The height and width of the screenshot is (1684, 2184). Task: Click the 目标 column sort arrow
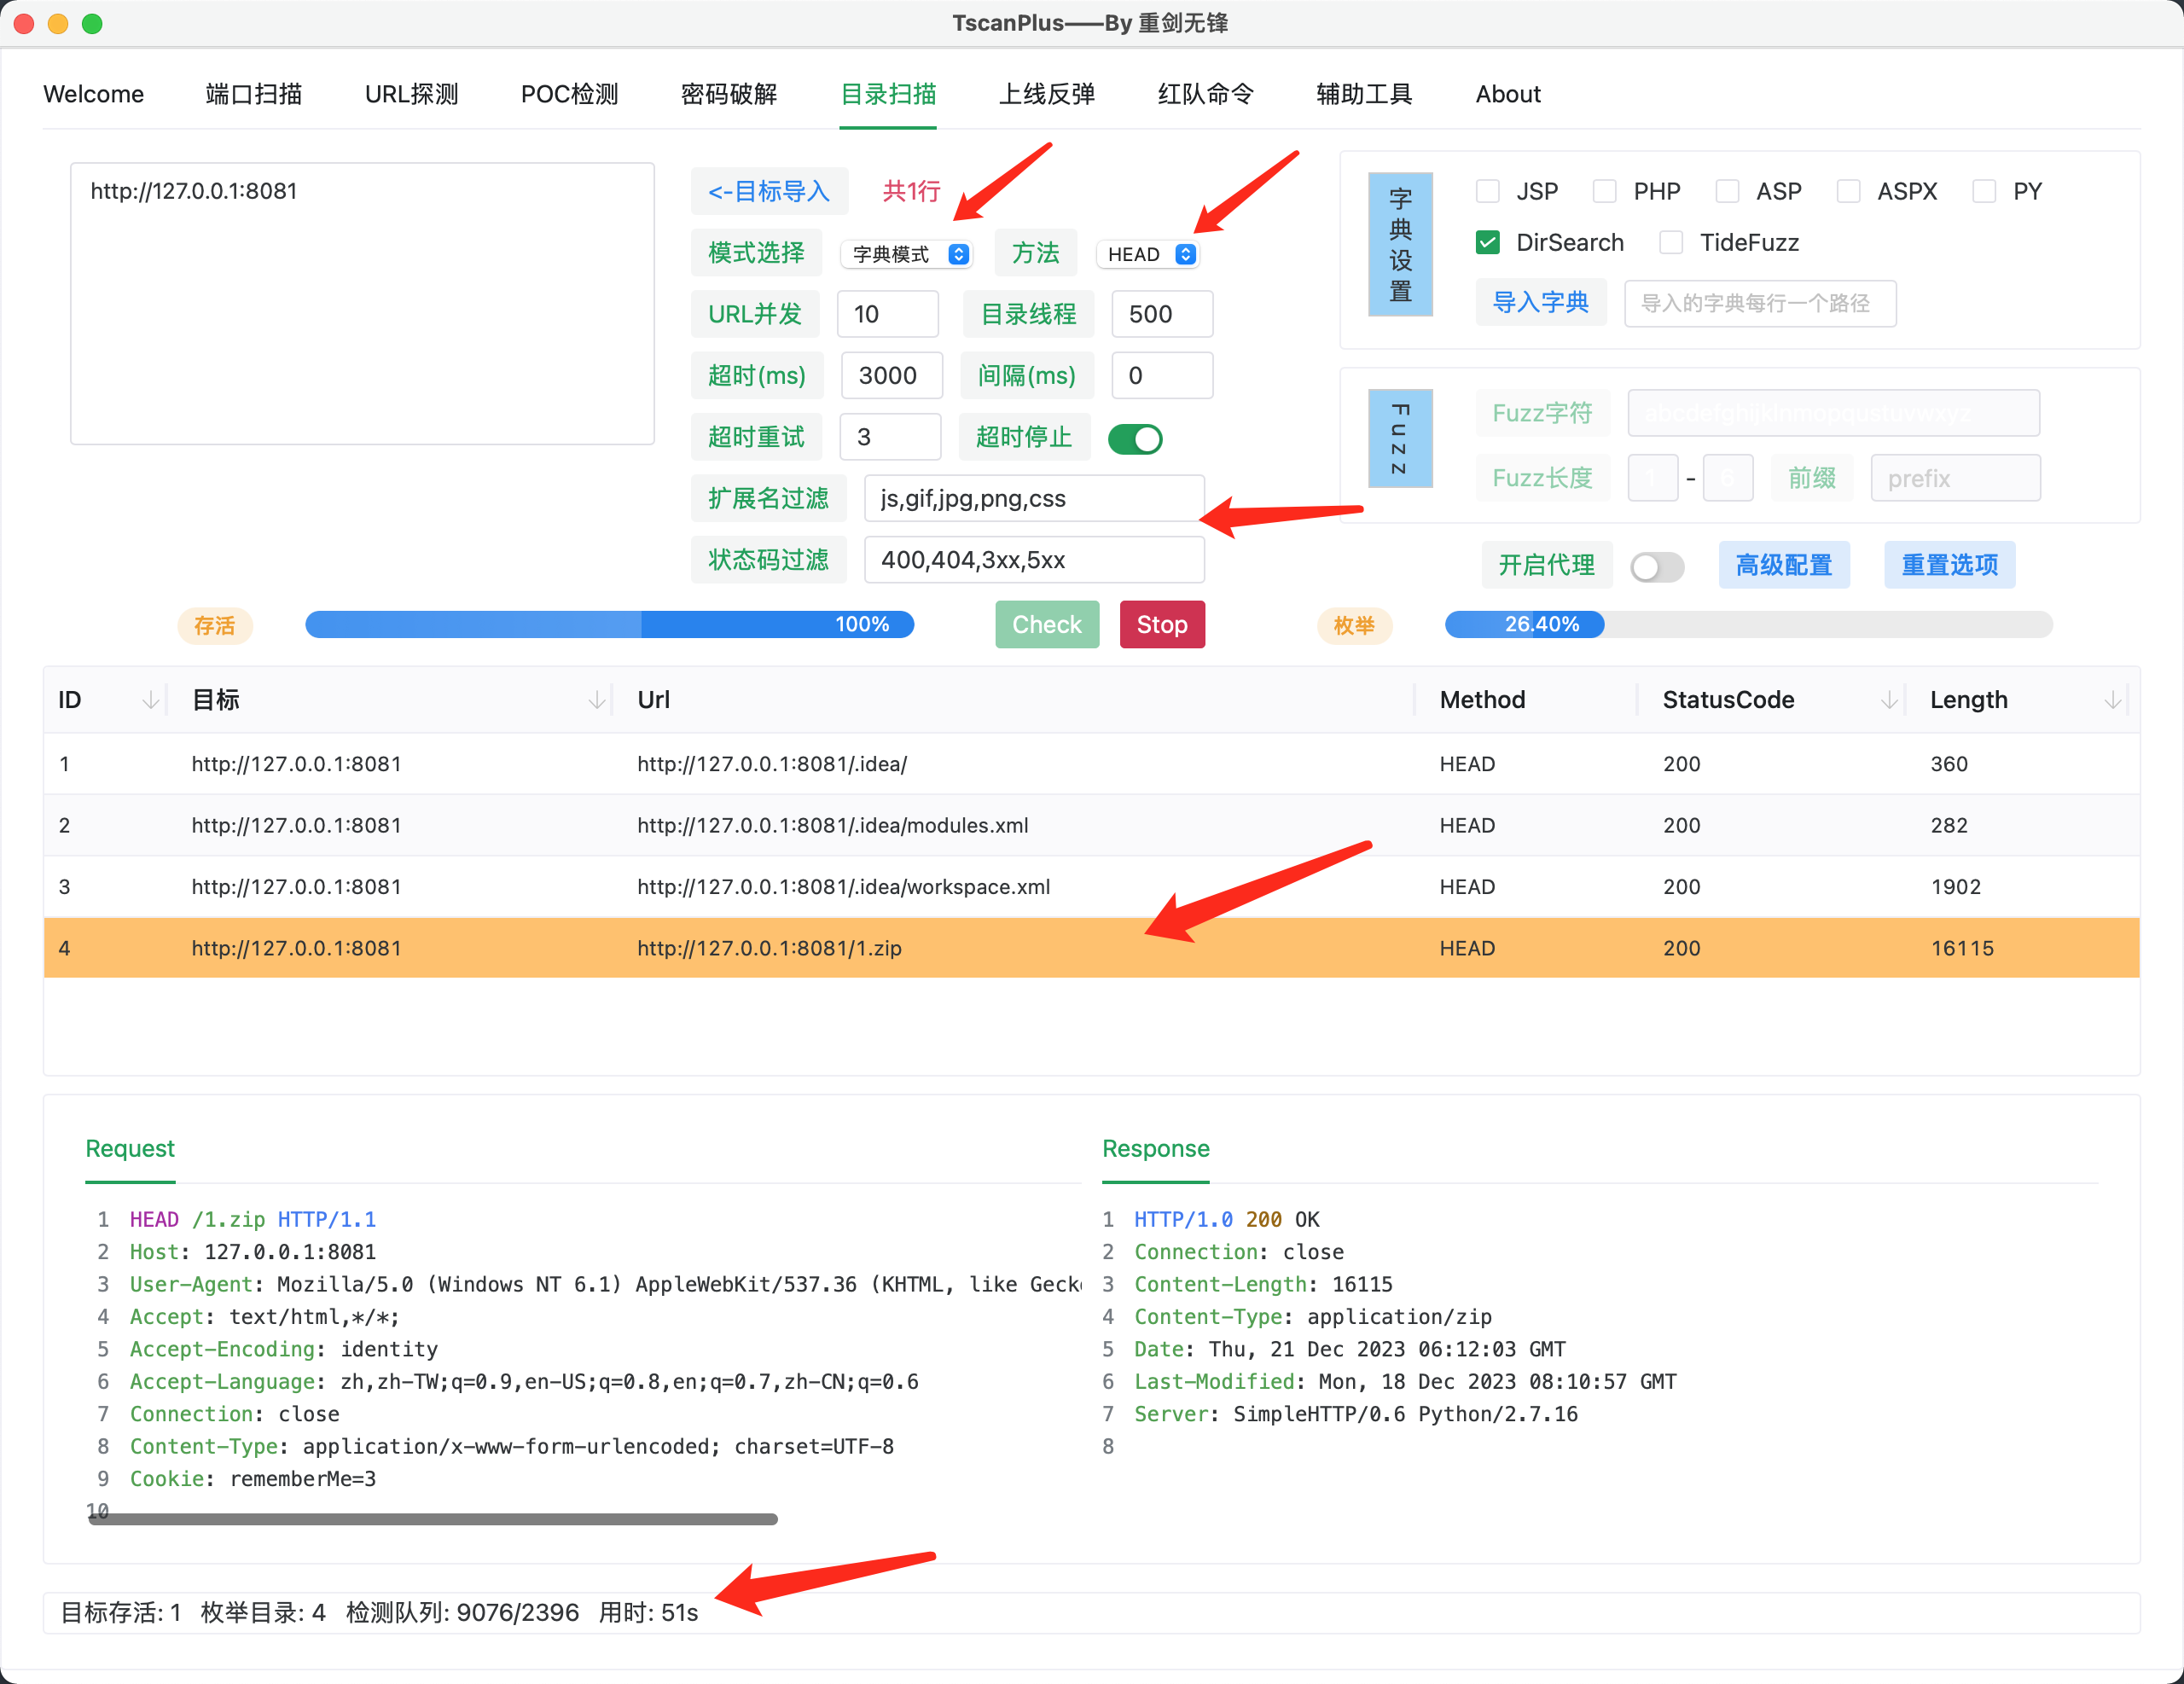[597, 700]
